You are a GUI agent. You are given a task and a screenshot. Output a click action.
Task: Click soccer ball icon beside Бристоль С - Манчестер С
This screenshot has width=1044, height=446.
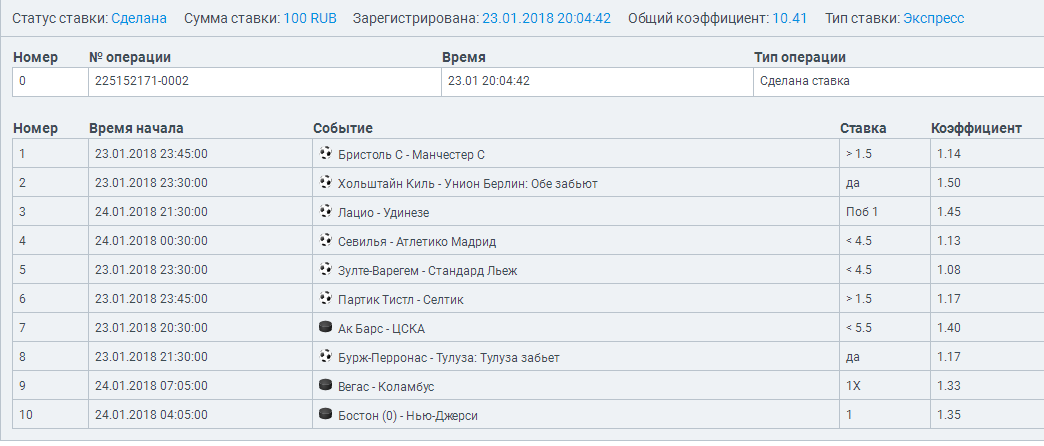click(x=325, y=154)
